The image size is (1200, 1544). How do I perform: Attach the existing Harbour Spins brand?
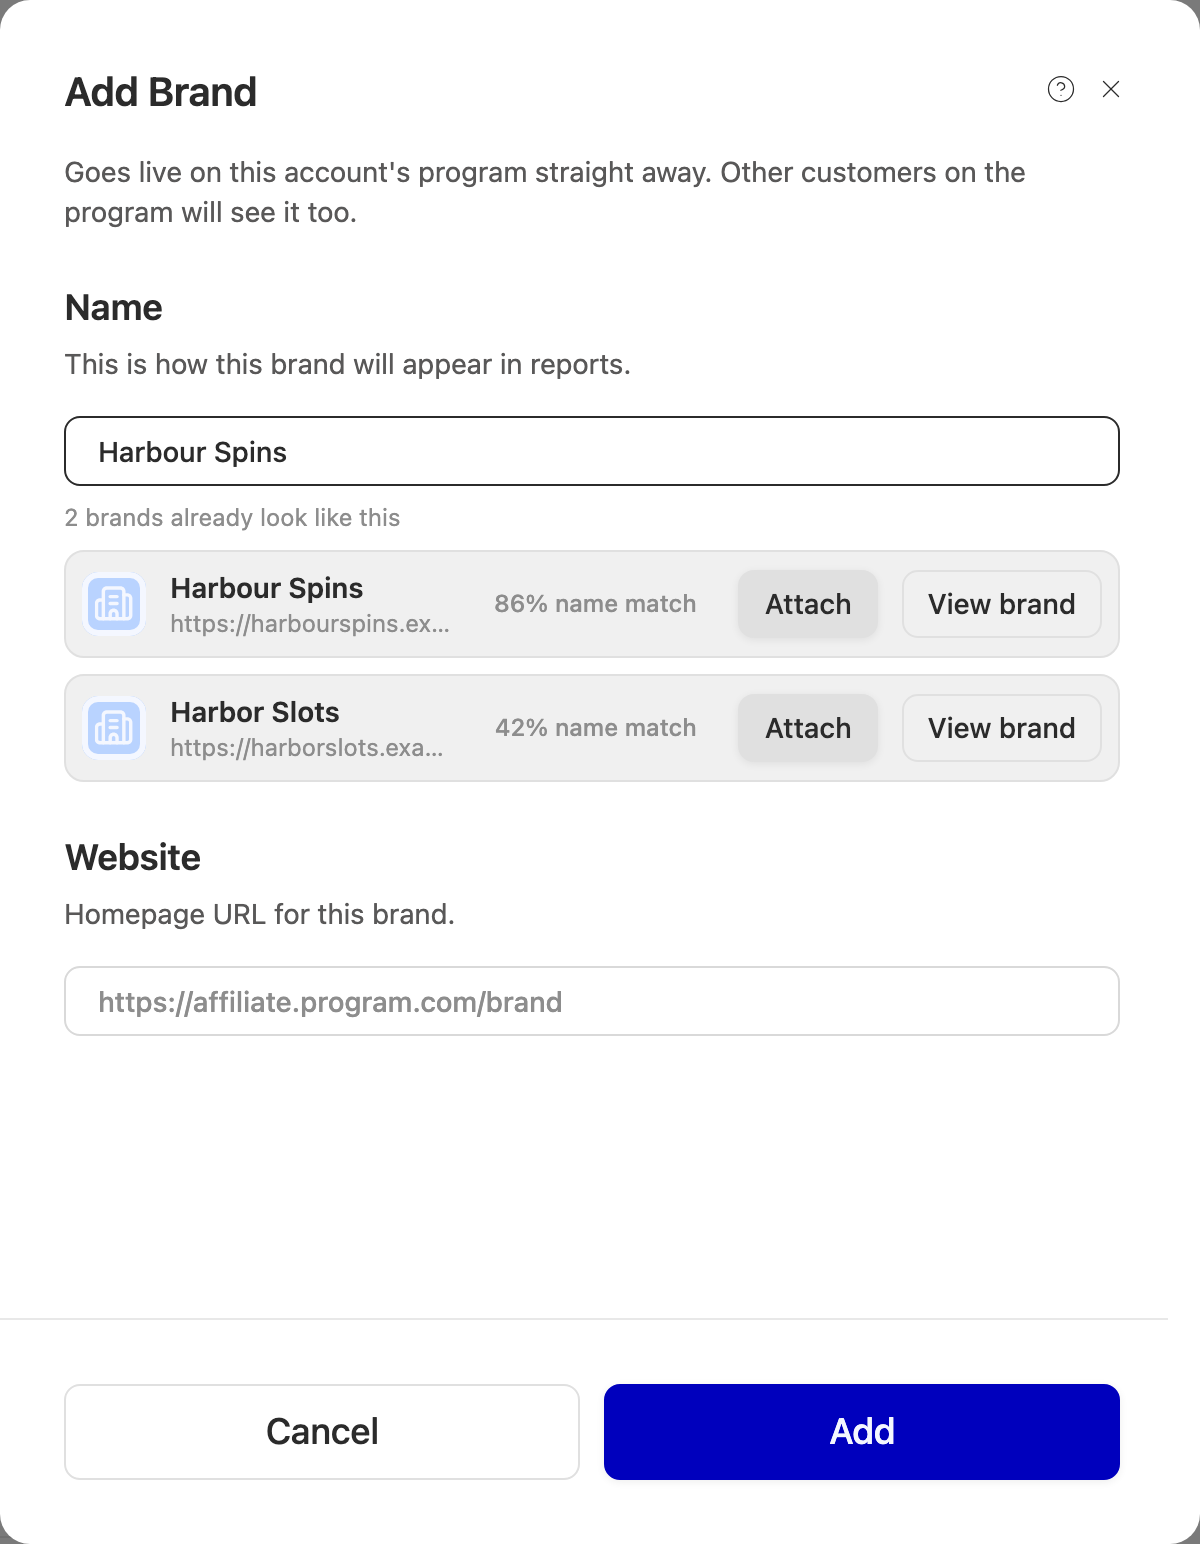[808, 604]
